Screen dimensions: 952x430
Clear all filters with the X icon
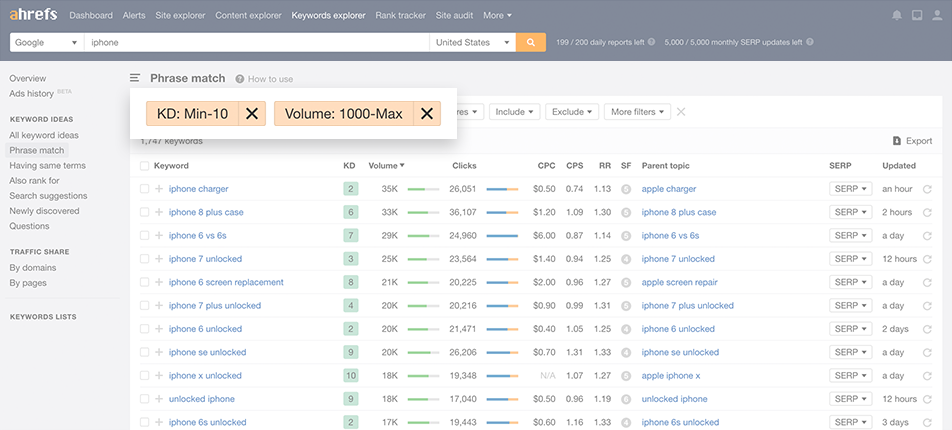(x=681, y=112)
